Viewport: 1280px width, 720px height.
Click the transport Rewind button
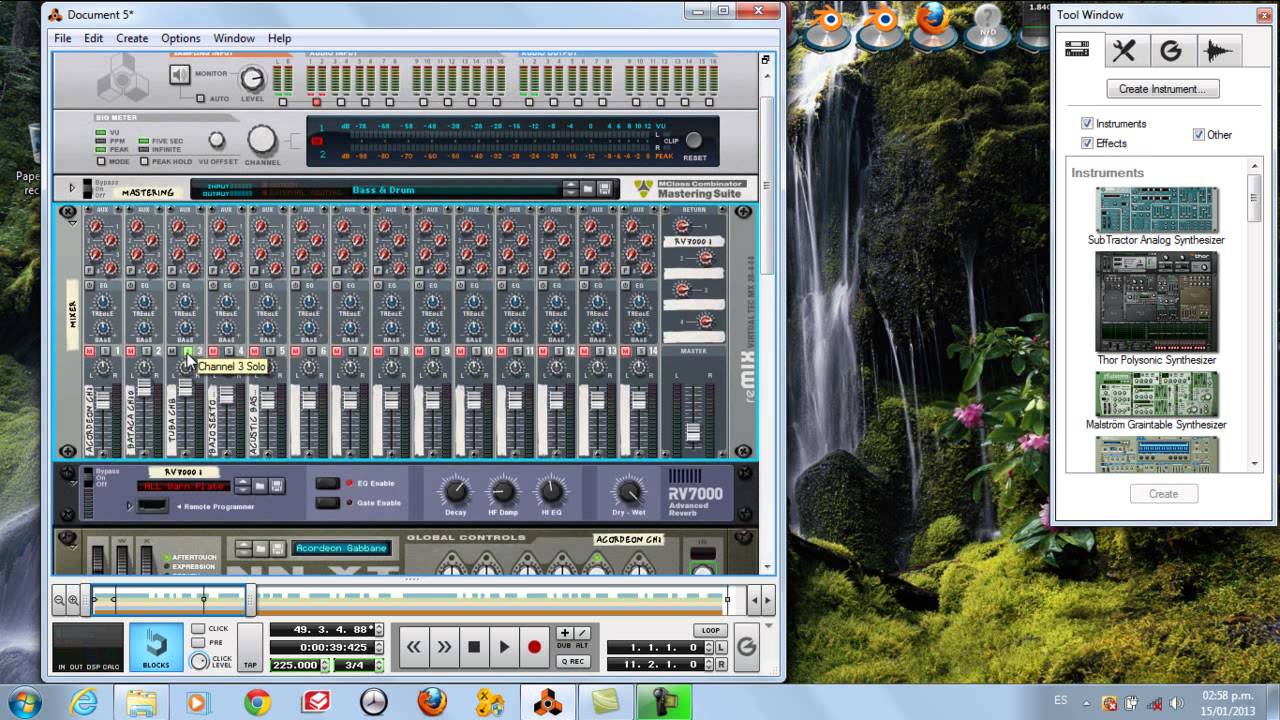[x=413, y=647]
